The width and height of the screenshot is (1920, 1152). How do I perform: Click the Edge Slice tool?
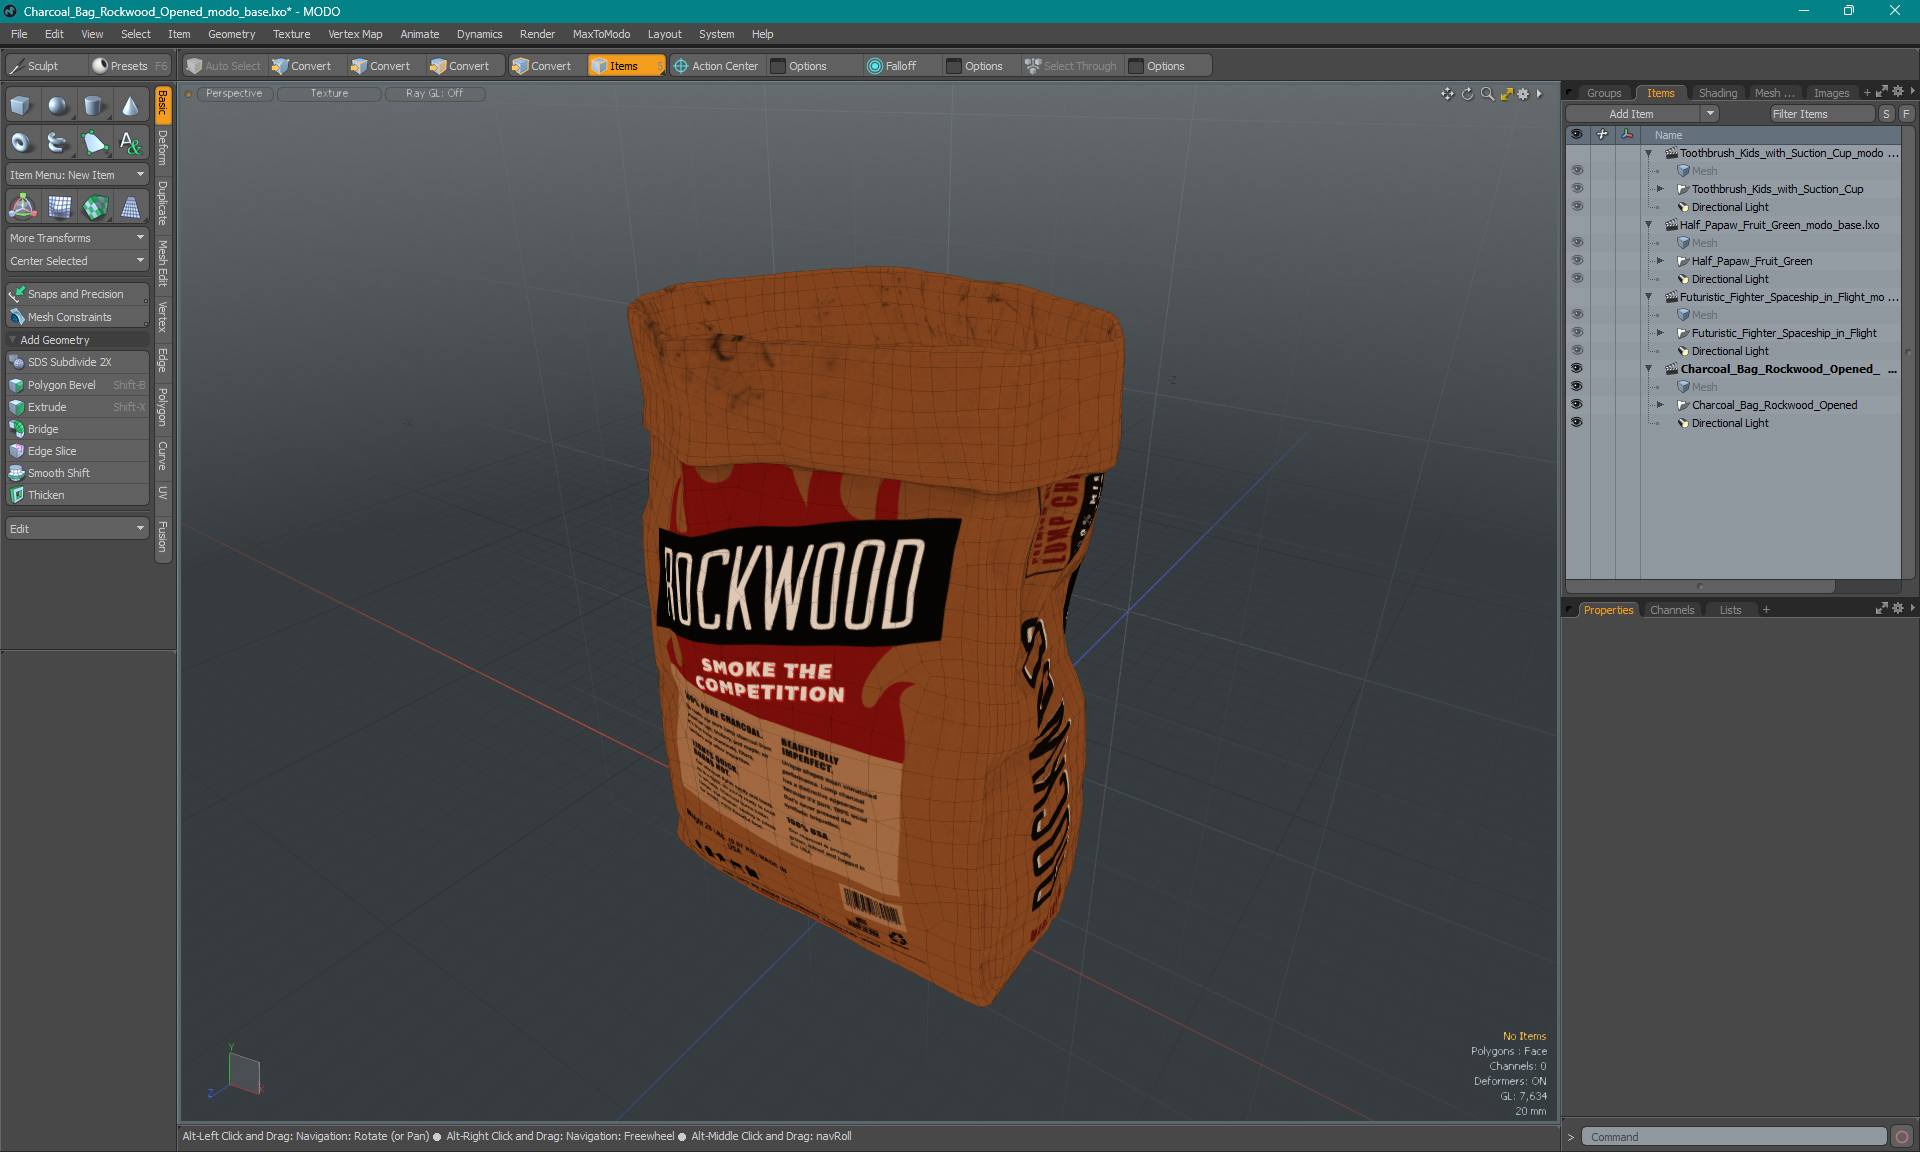point(77,451)
